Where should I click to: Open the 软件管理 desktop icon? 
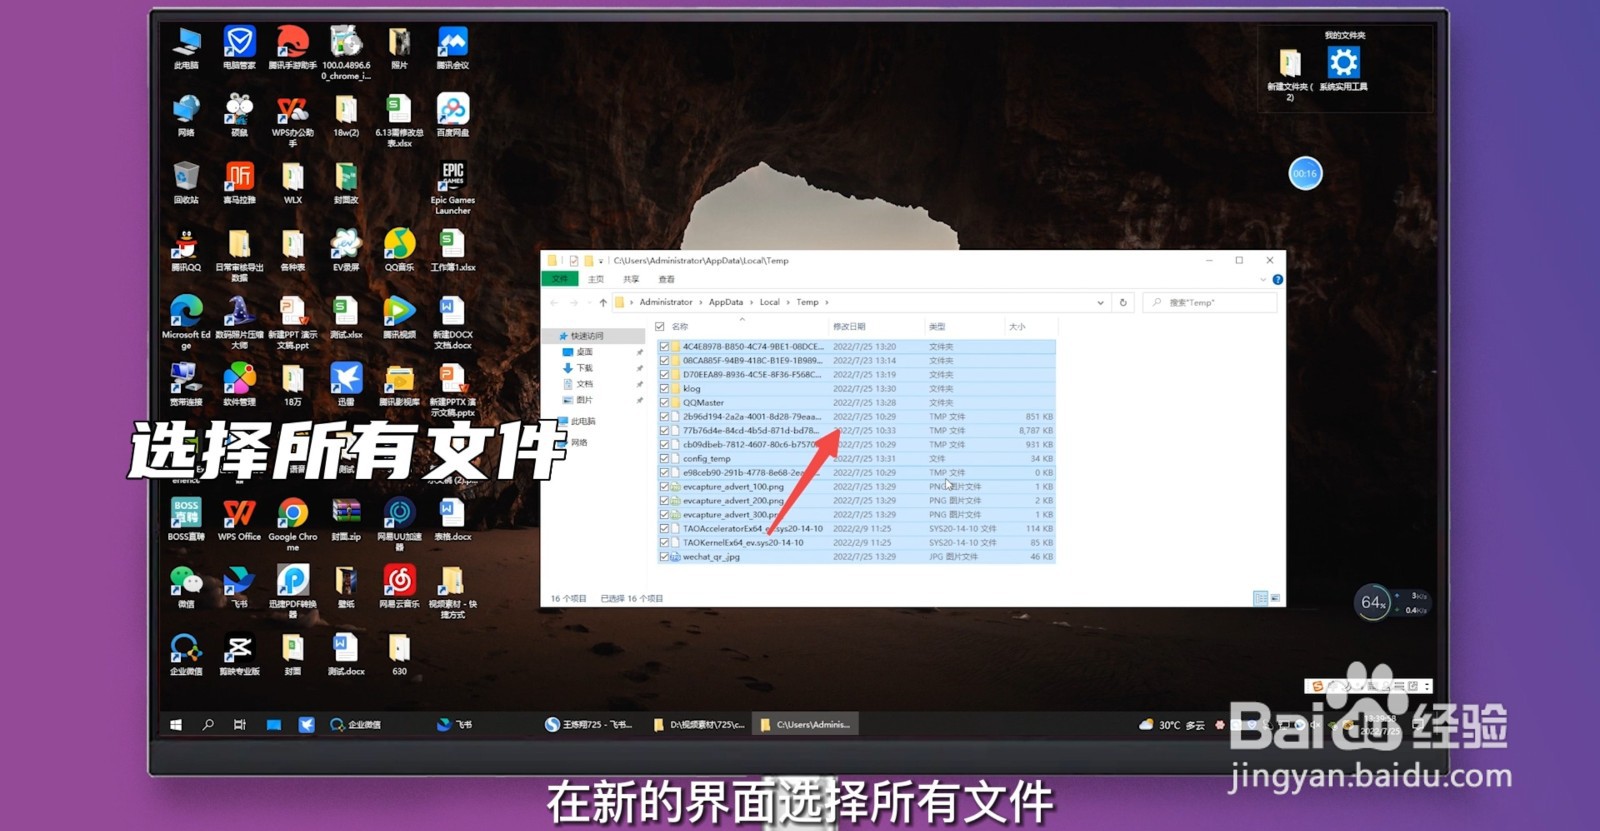point(239,383)
